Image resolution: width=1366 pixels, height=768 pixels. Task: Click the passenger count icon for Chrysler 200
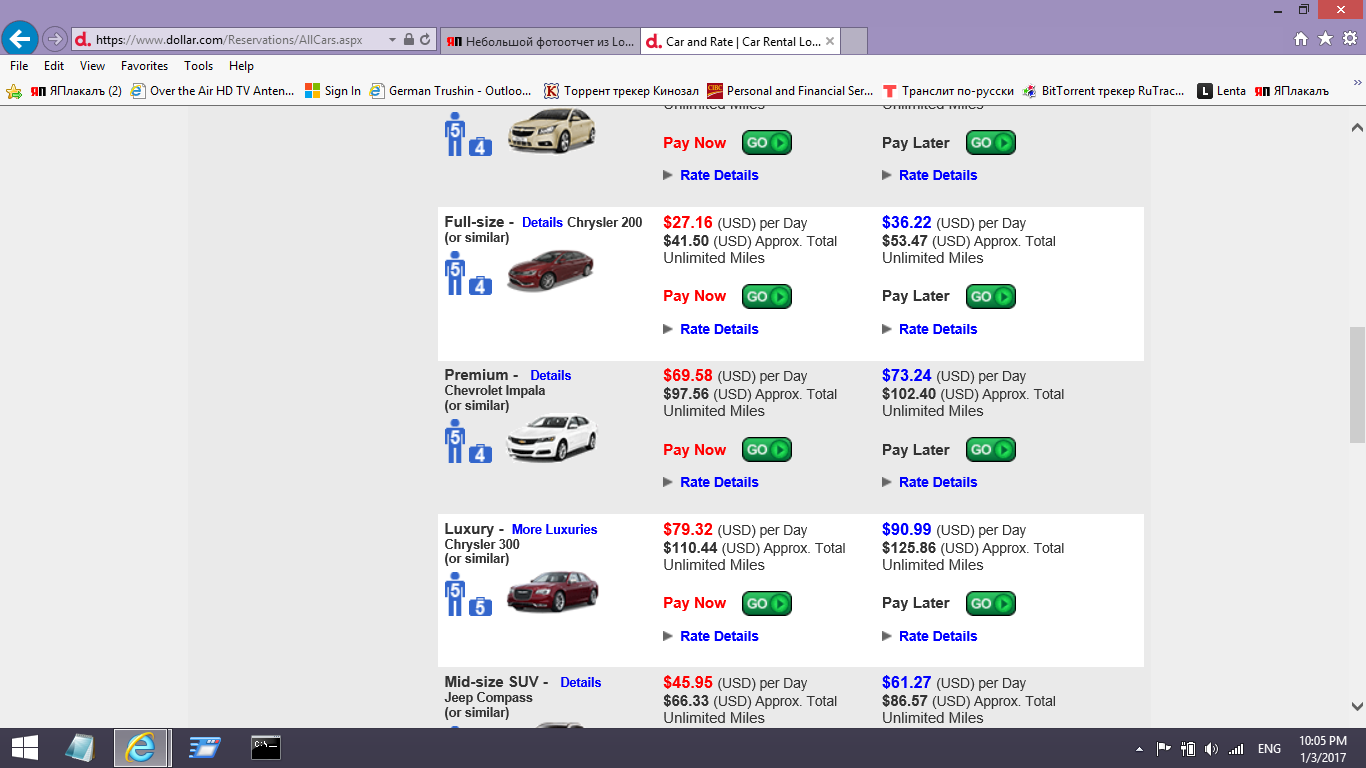click(455, 273)
